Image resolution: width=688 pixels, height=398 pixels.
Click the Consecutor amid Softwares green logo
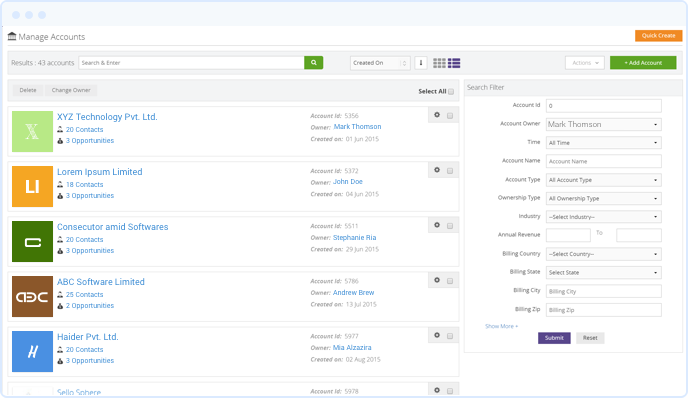(32, 241)
